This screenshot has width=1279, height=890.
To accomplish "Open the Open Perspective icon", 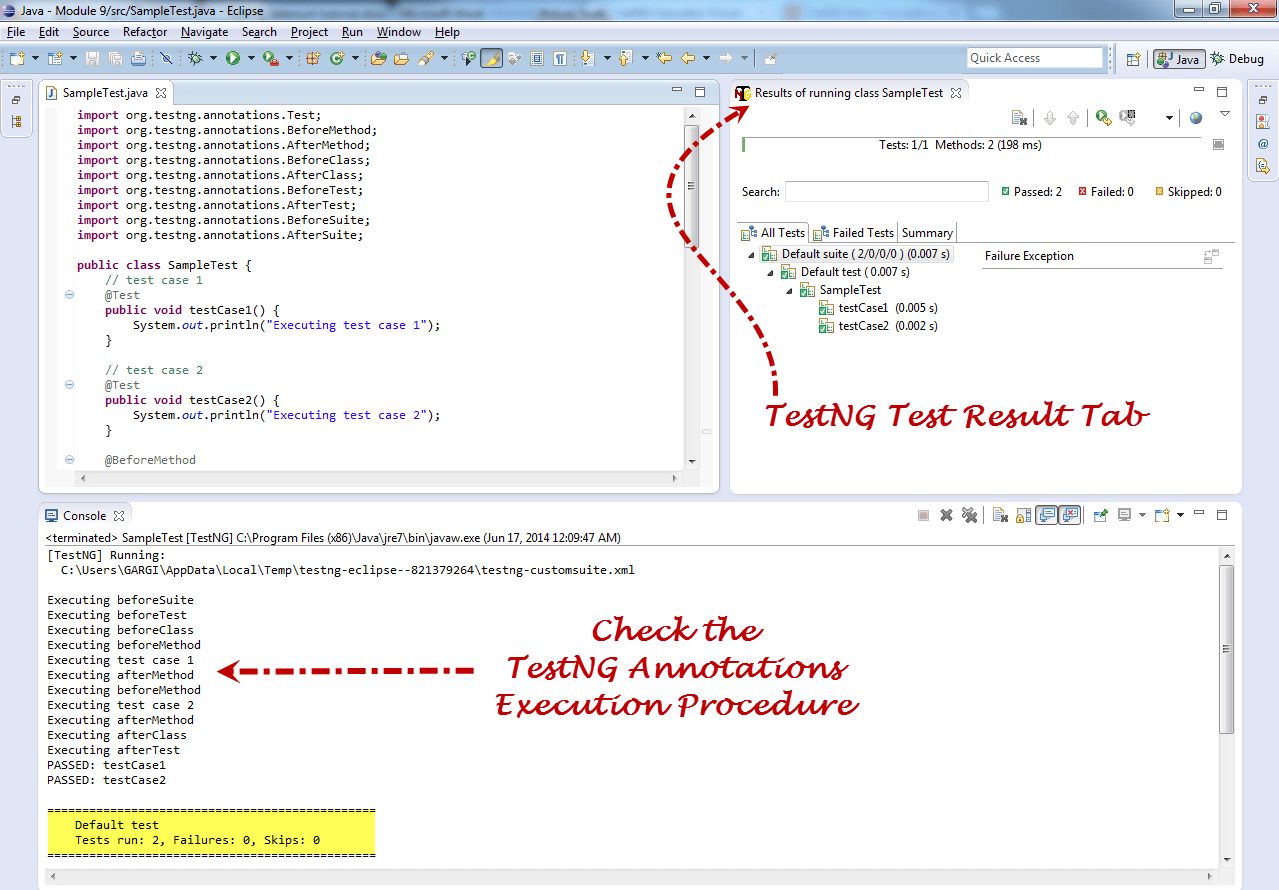I will pyautogui.click(x=1133, y=59).
